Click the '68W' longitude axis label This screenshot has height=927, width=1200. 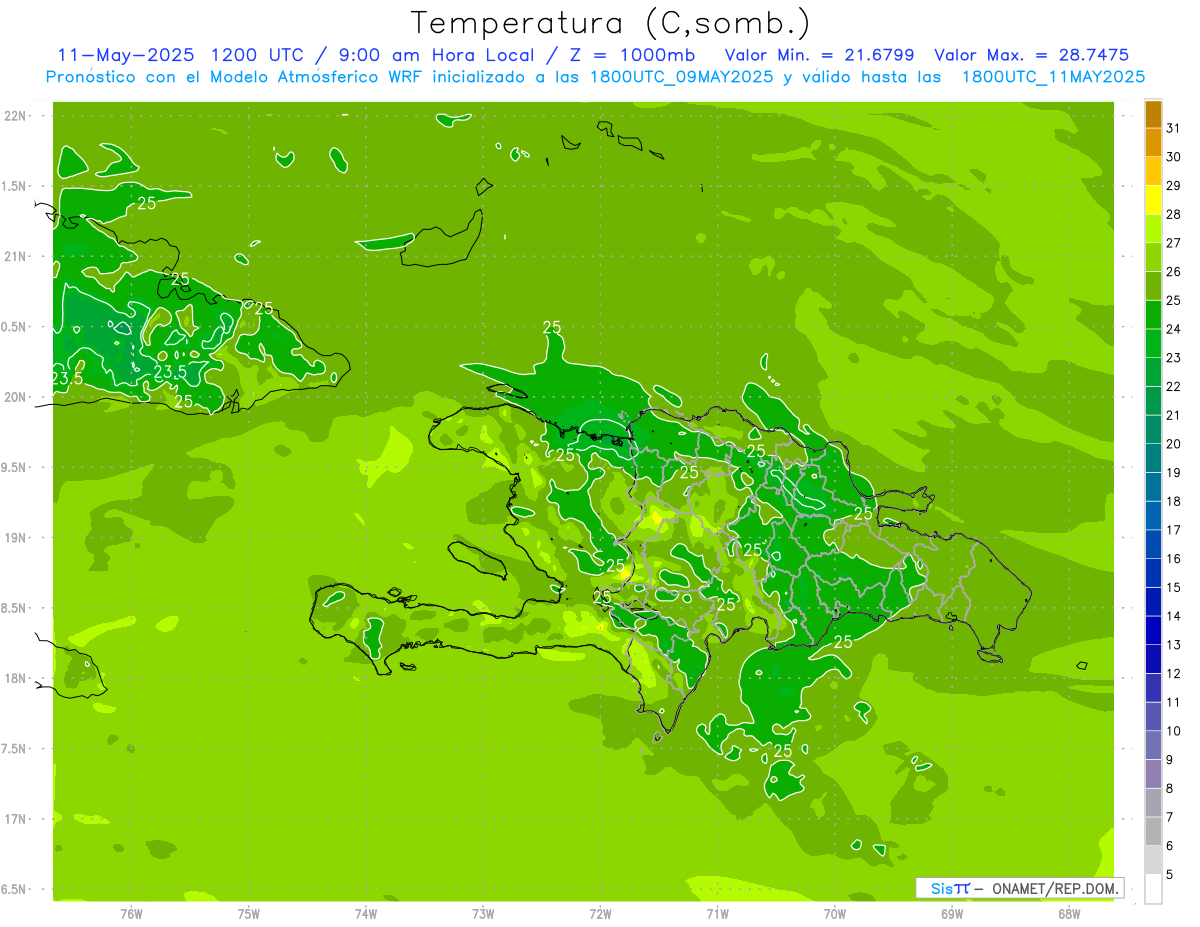[x=1069, y=914]
